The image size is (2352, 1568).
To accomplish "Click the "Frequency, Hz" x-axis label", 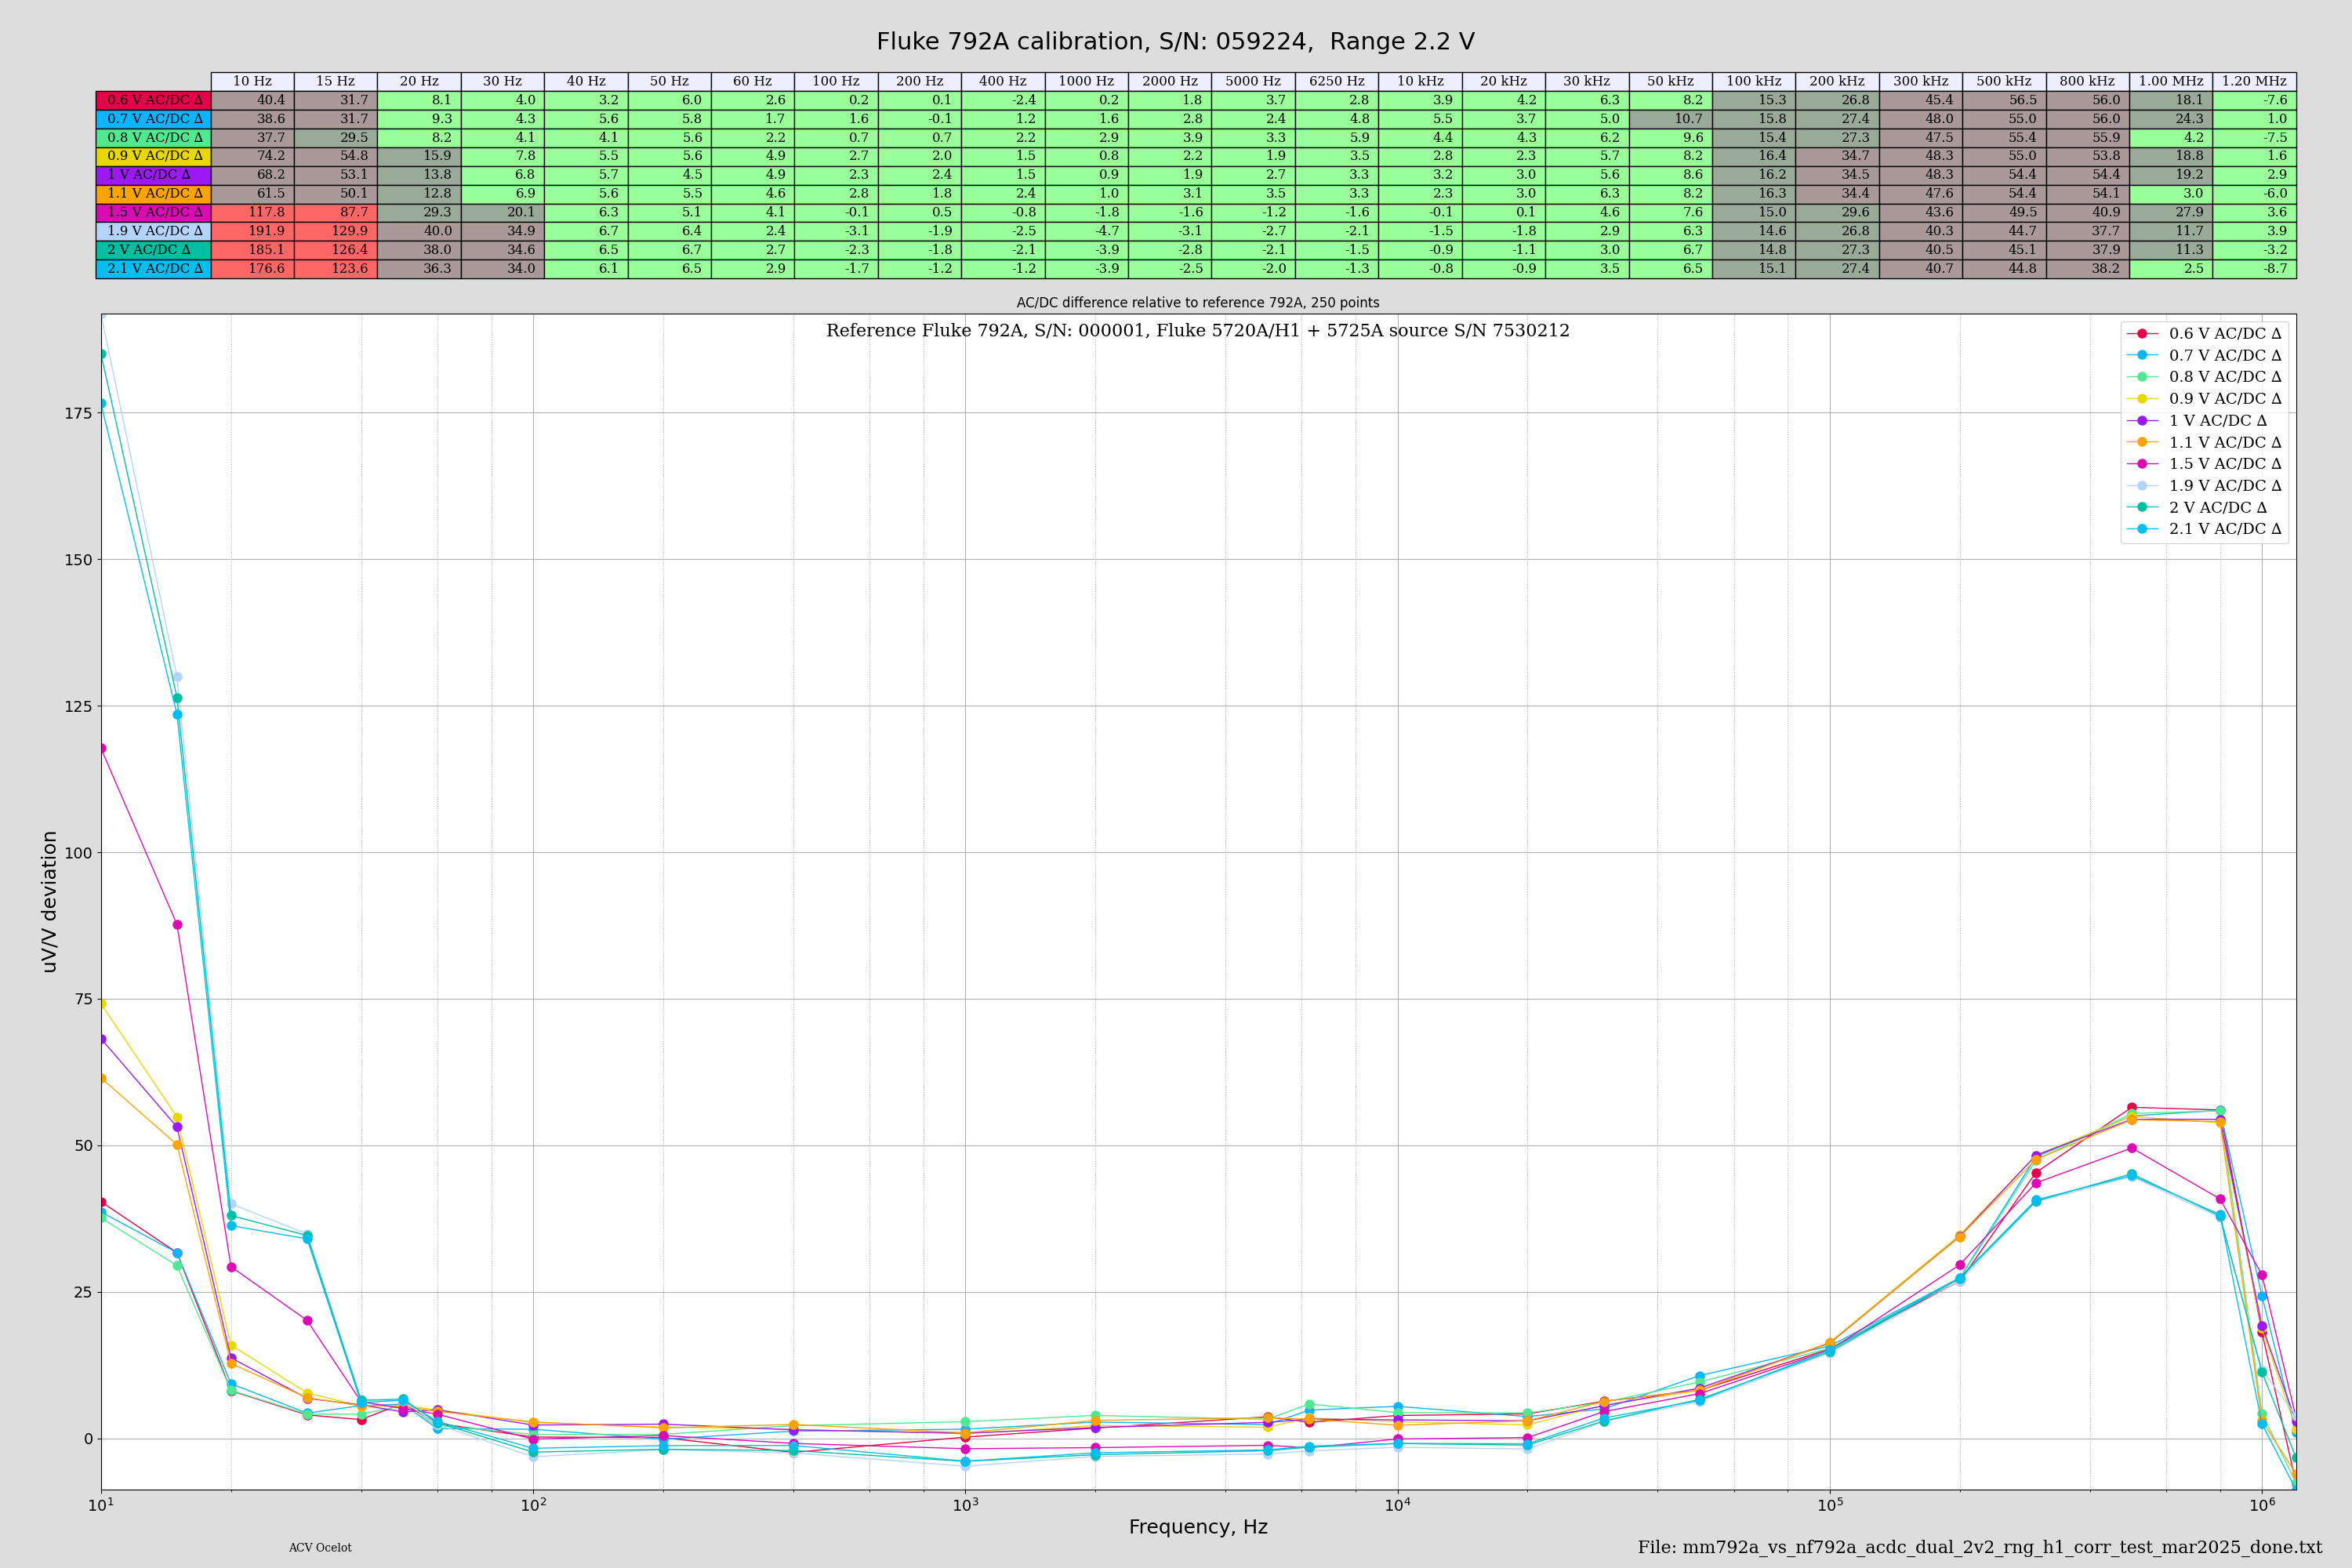I will pyautogui.click(x=1198, y=1527).
